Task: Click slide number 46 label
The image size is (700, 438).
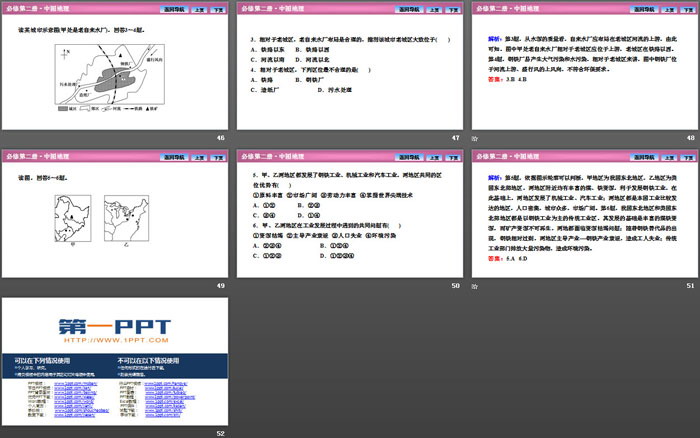Action: coord(221,138)
